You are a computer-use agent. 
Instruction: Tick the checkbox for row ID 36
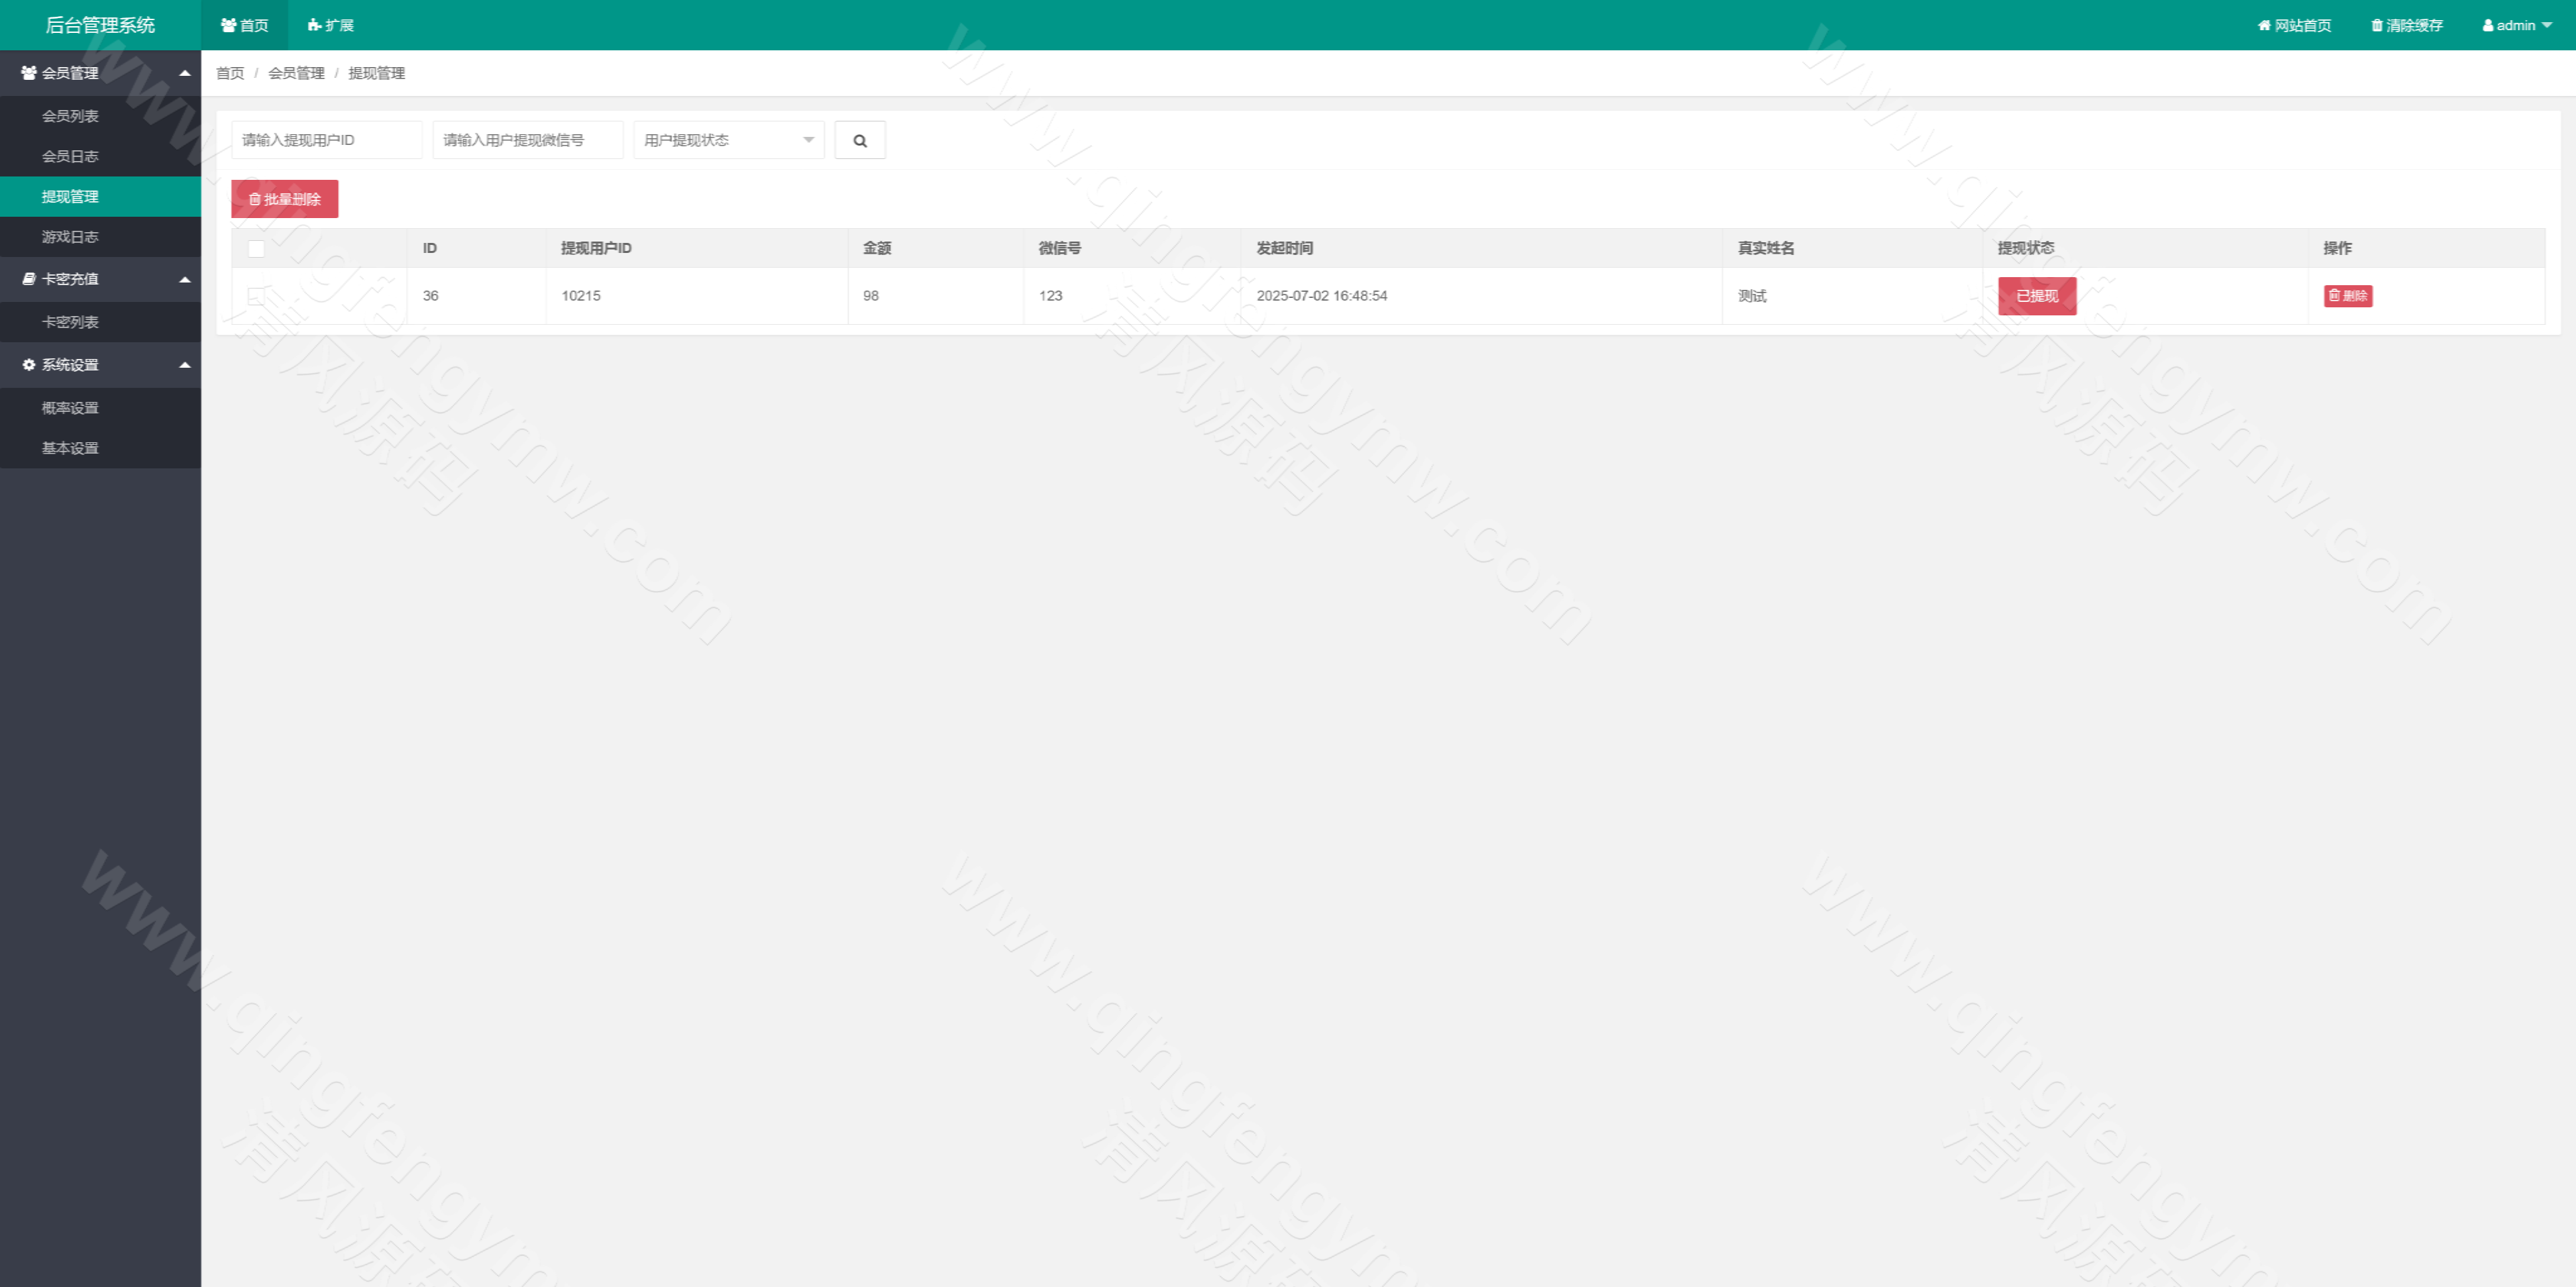[x=256, y=296]
